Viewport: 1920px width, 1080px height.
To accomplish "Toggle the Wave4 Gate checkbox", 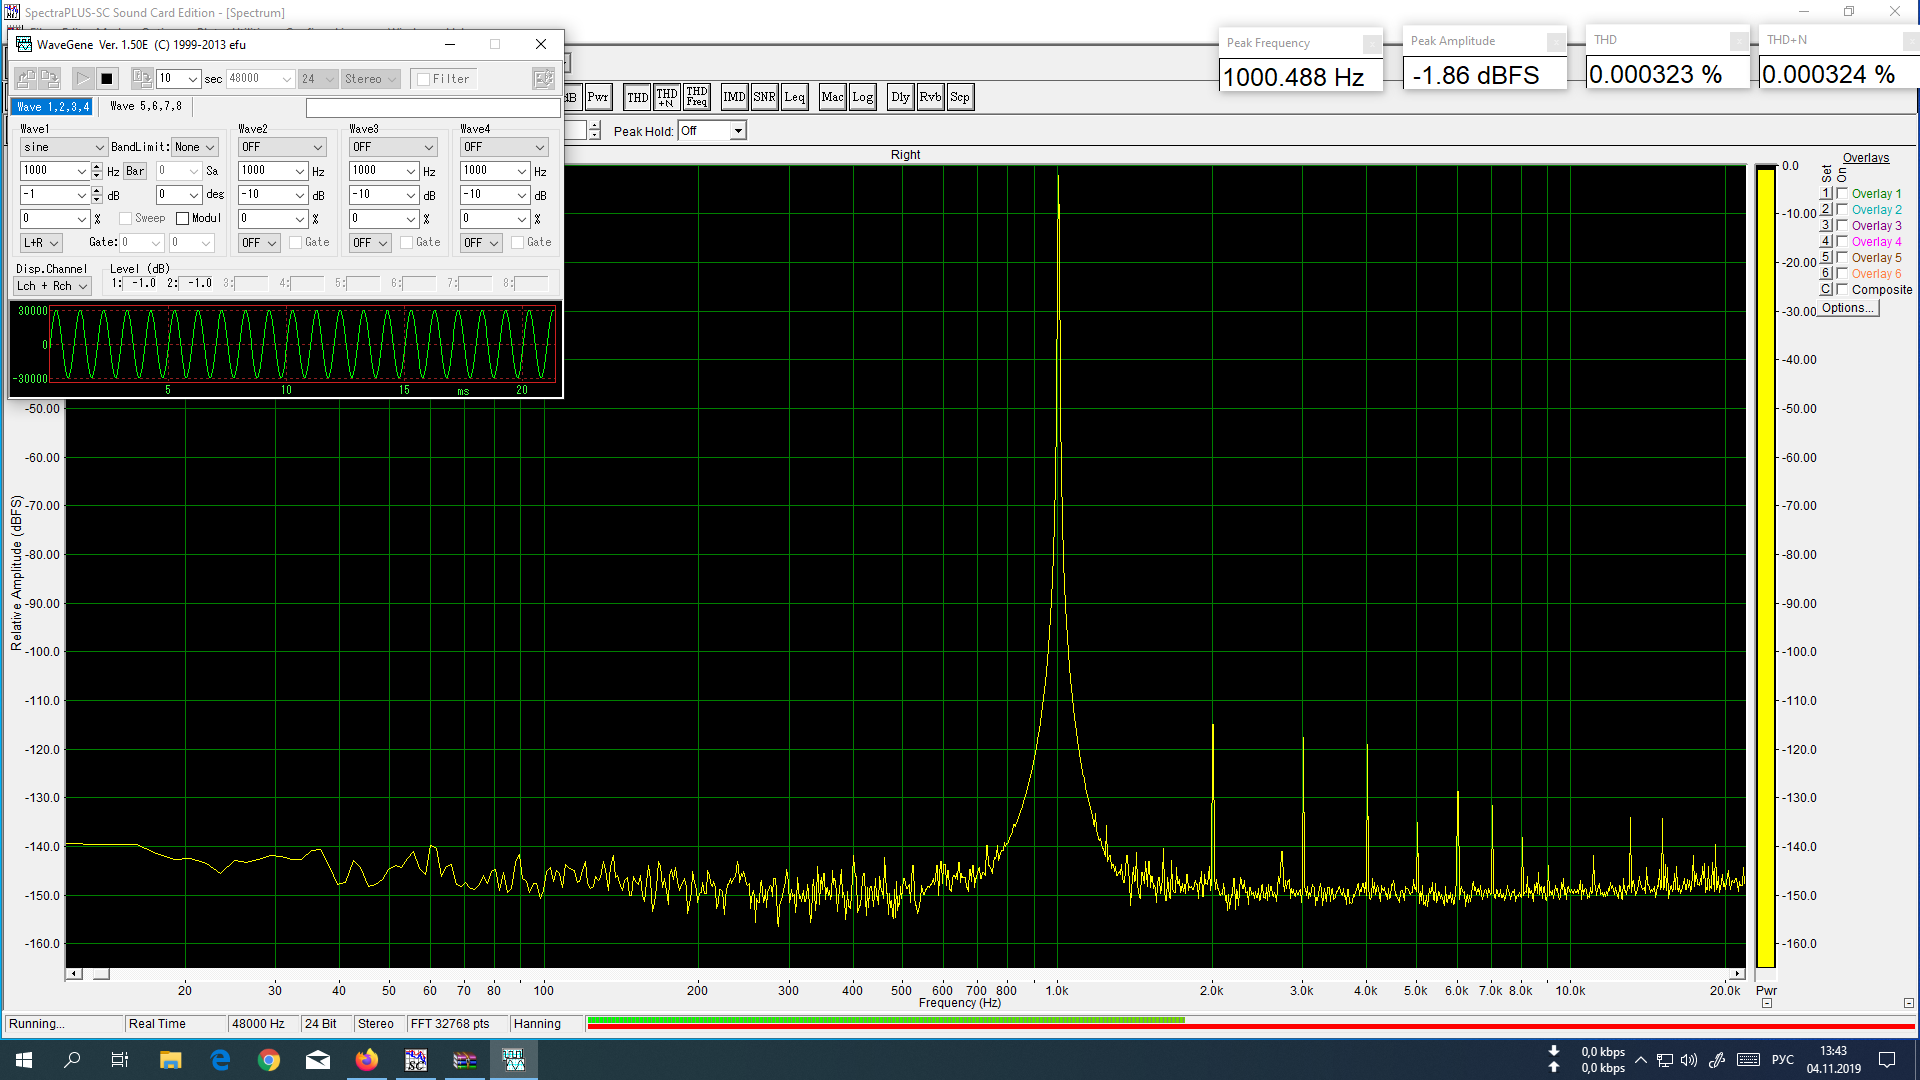I will click(518, 242).
